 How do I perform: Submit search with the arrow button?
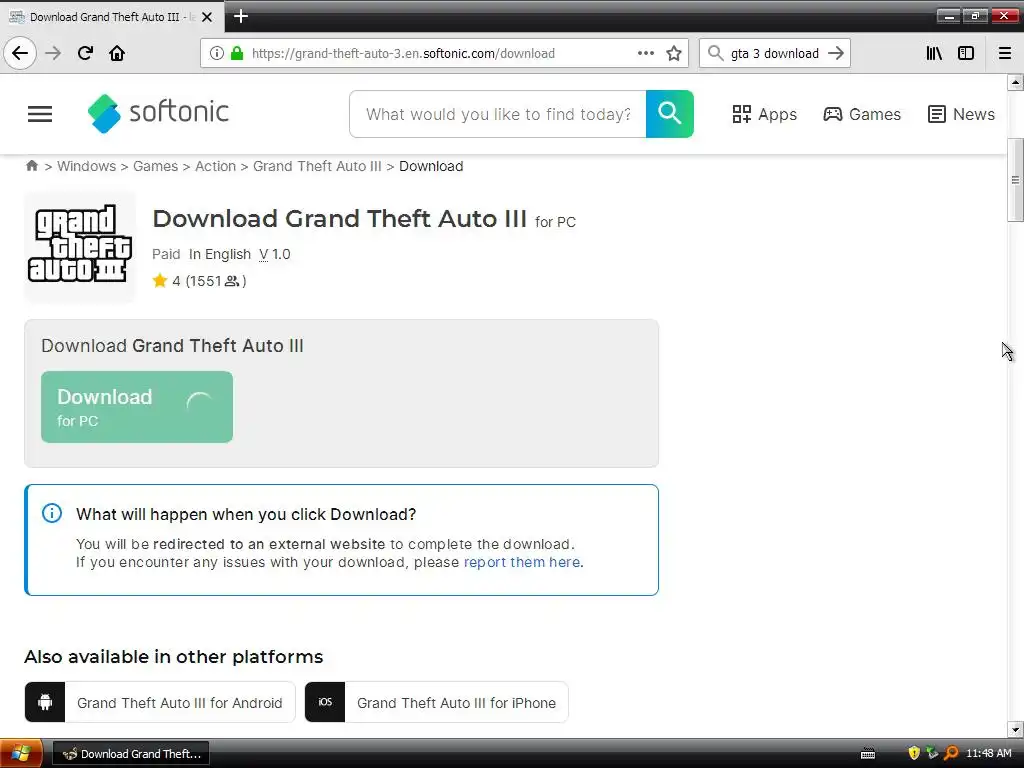pyautogui.click(x=835, y=53)
